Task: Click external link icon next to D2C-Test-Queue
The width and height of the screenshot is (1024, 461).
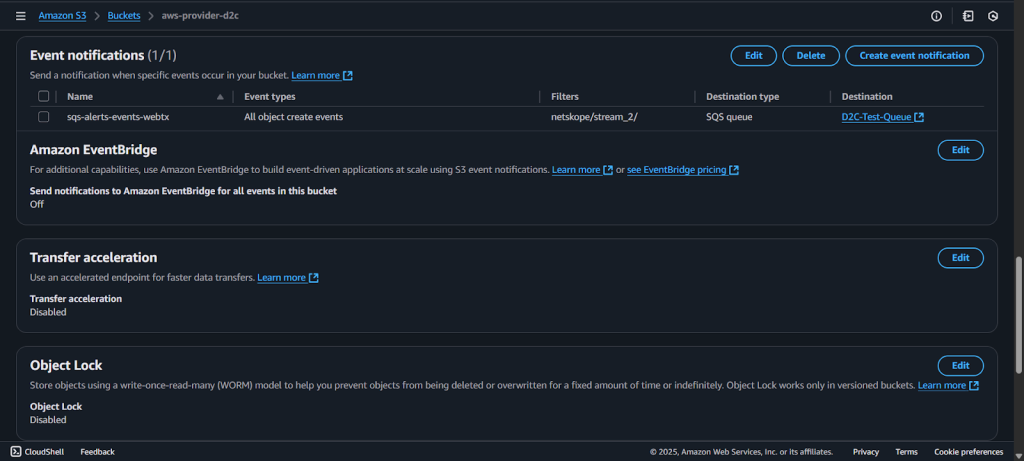Action: point(919,118)
